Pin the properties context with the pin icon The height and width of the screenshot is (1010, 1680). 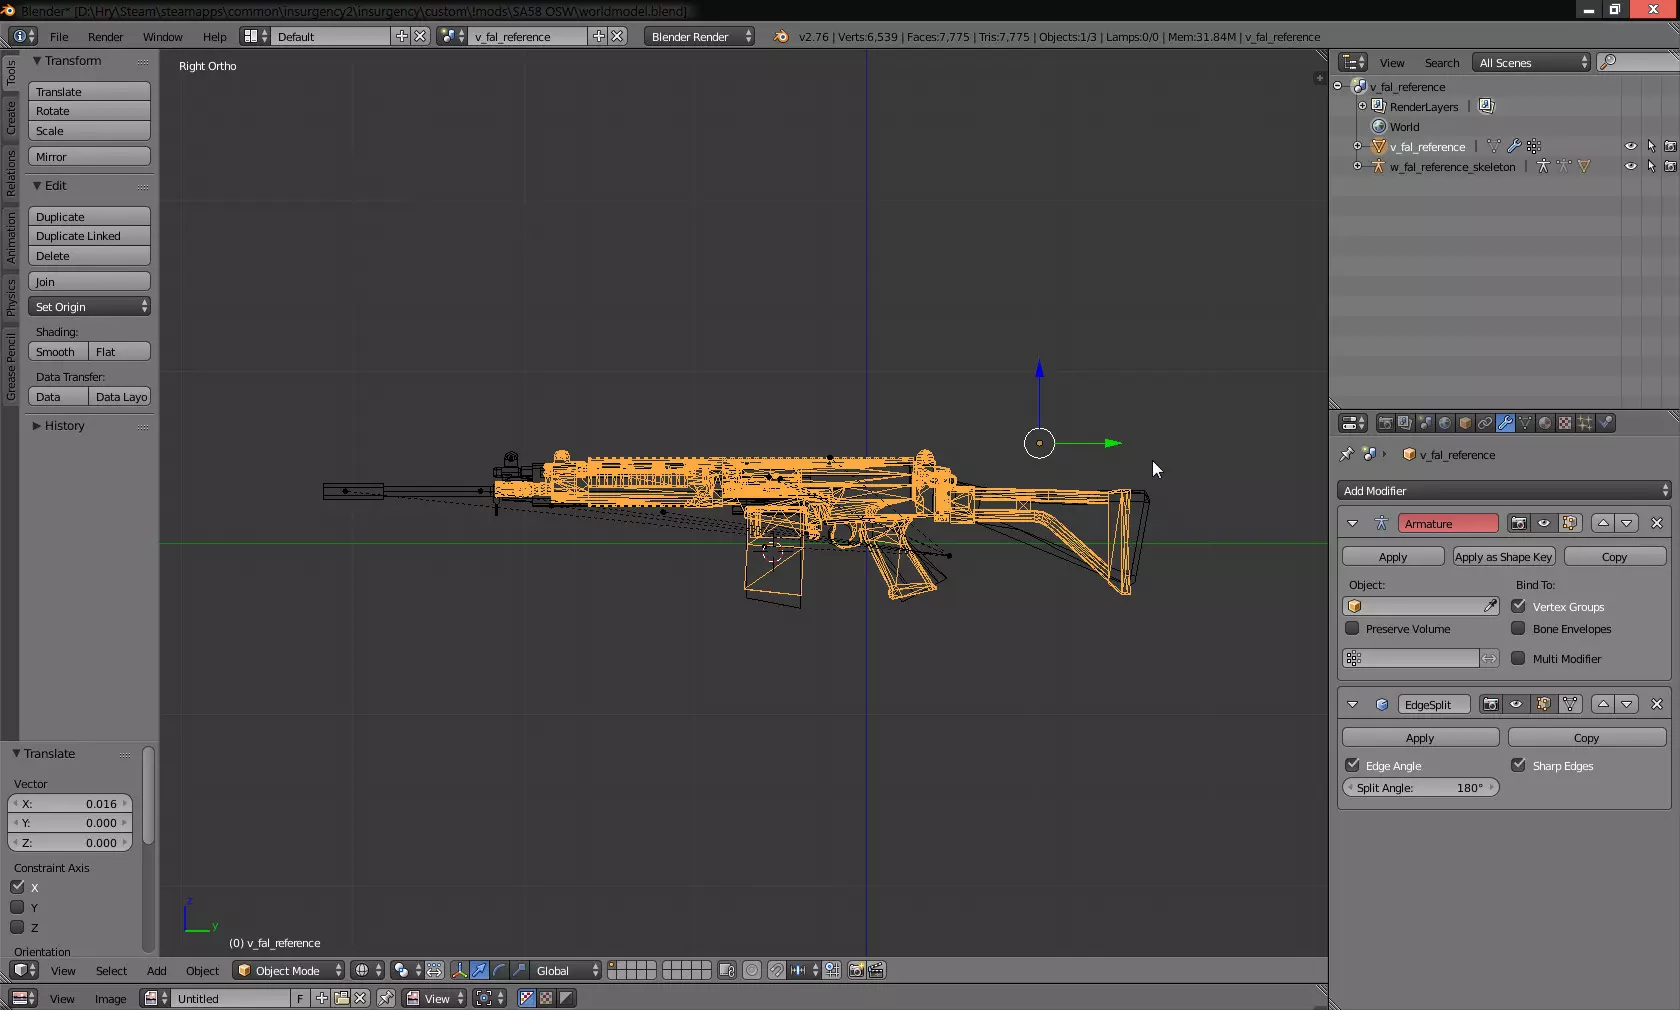click(1347, 454)
